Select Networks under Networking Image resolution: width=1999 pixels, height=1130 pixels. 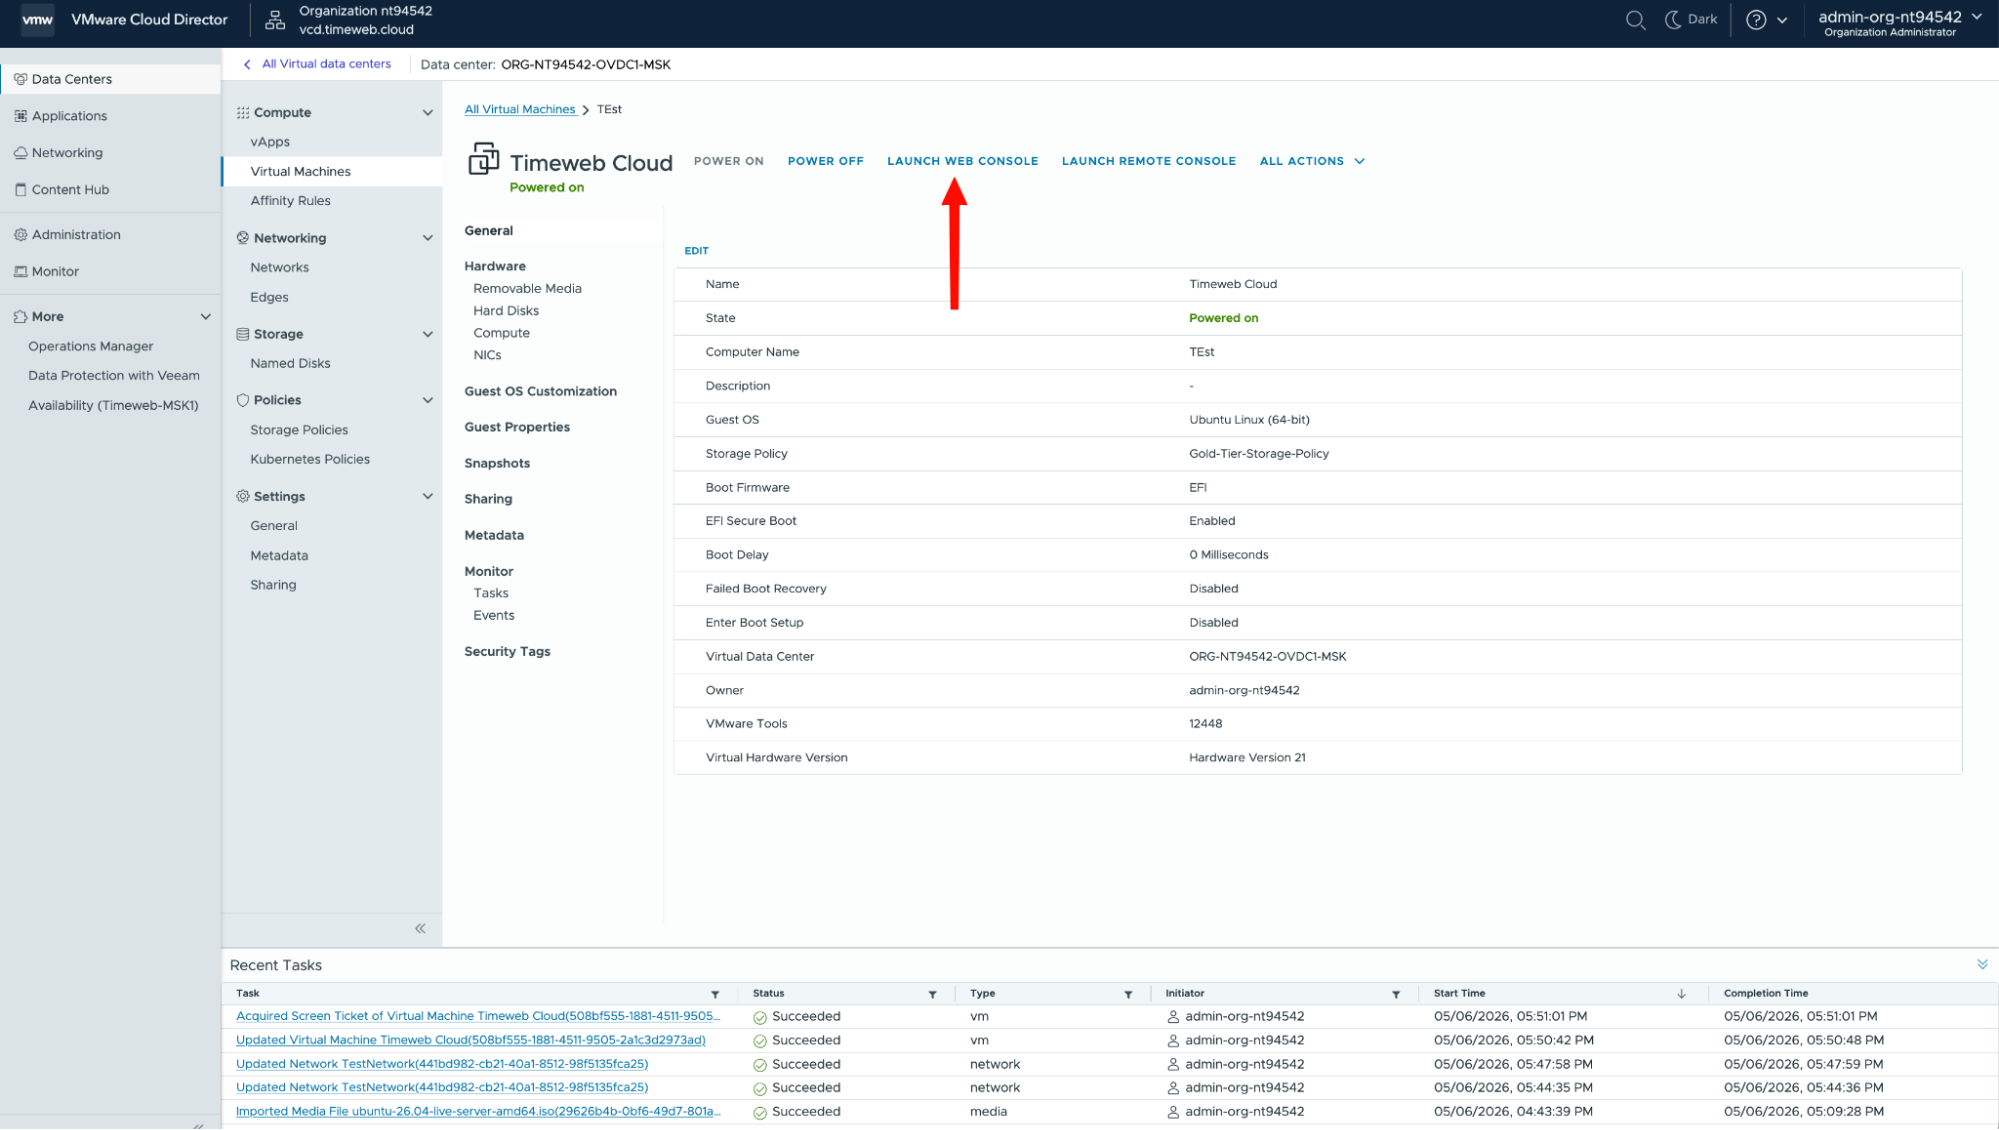280,268
